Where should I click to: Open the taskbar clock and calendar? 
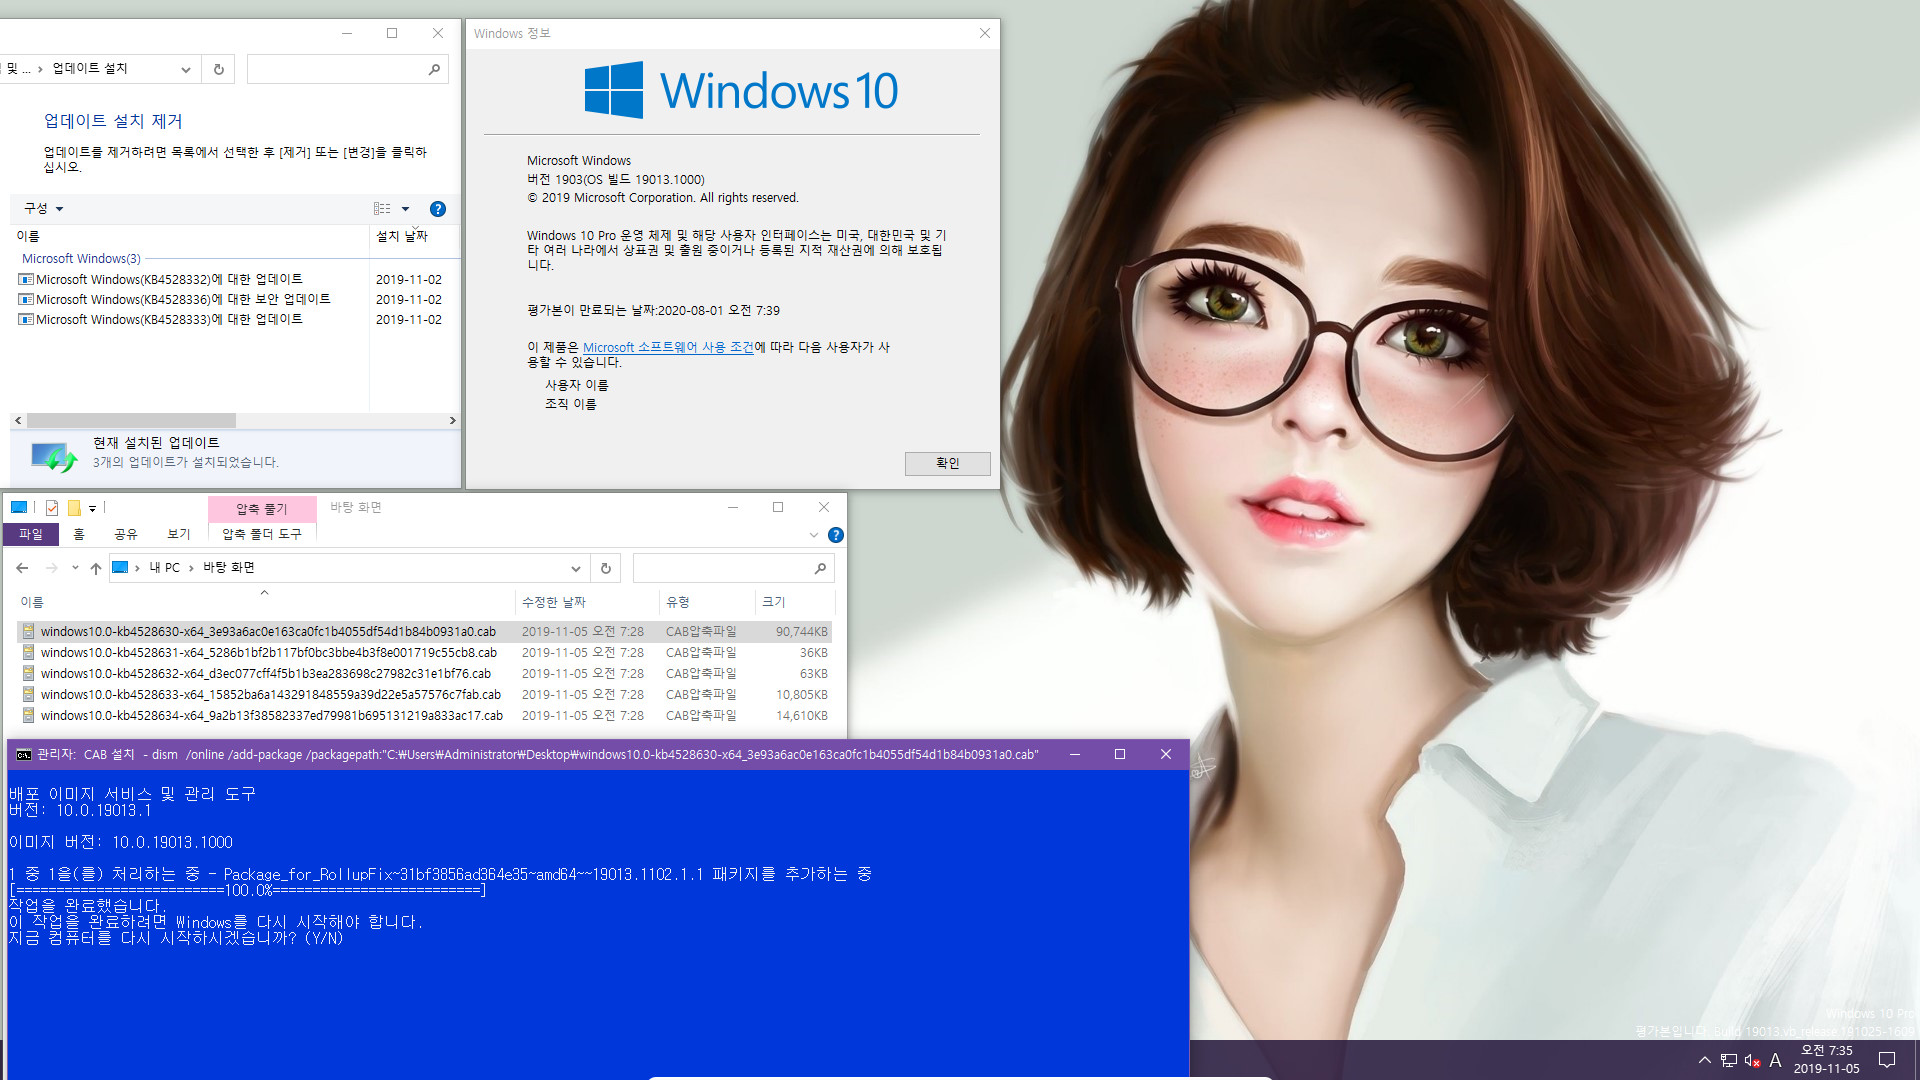click(1827, 1060)
